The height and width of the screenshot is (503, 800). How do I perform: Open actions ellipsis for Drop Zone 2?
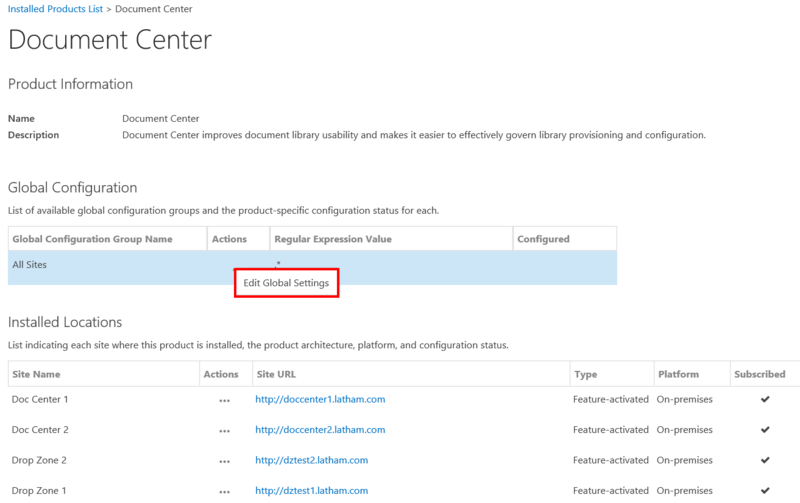tap(224, 461)
